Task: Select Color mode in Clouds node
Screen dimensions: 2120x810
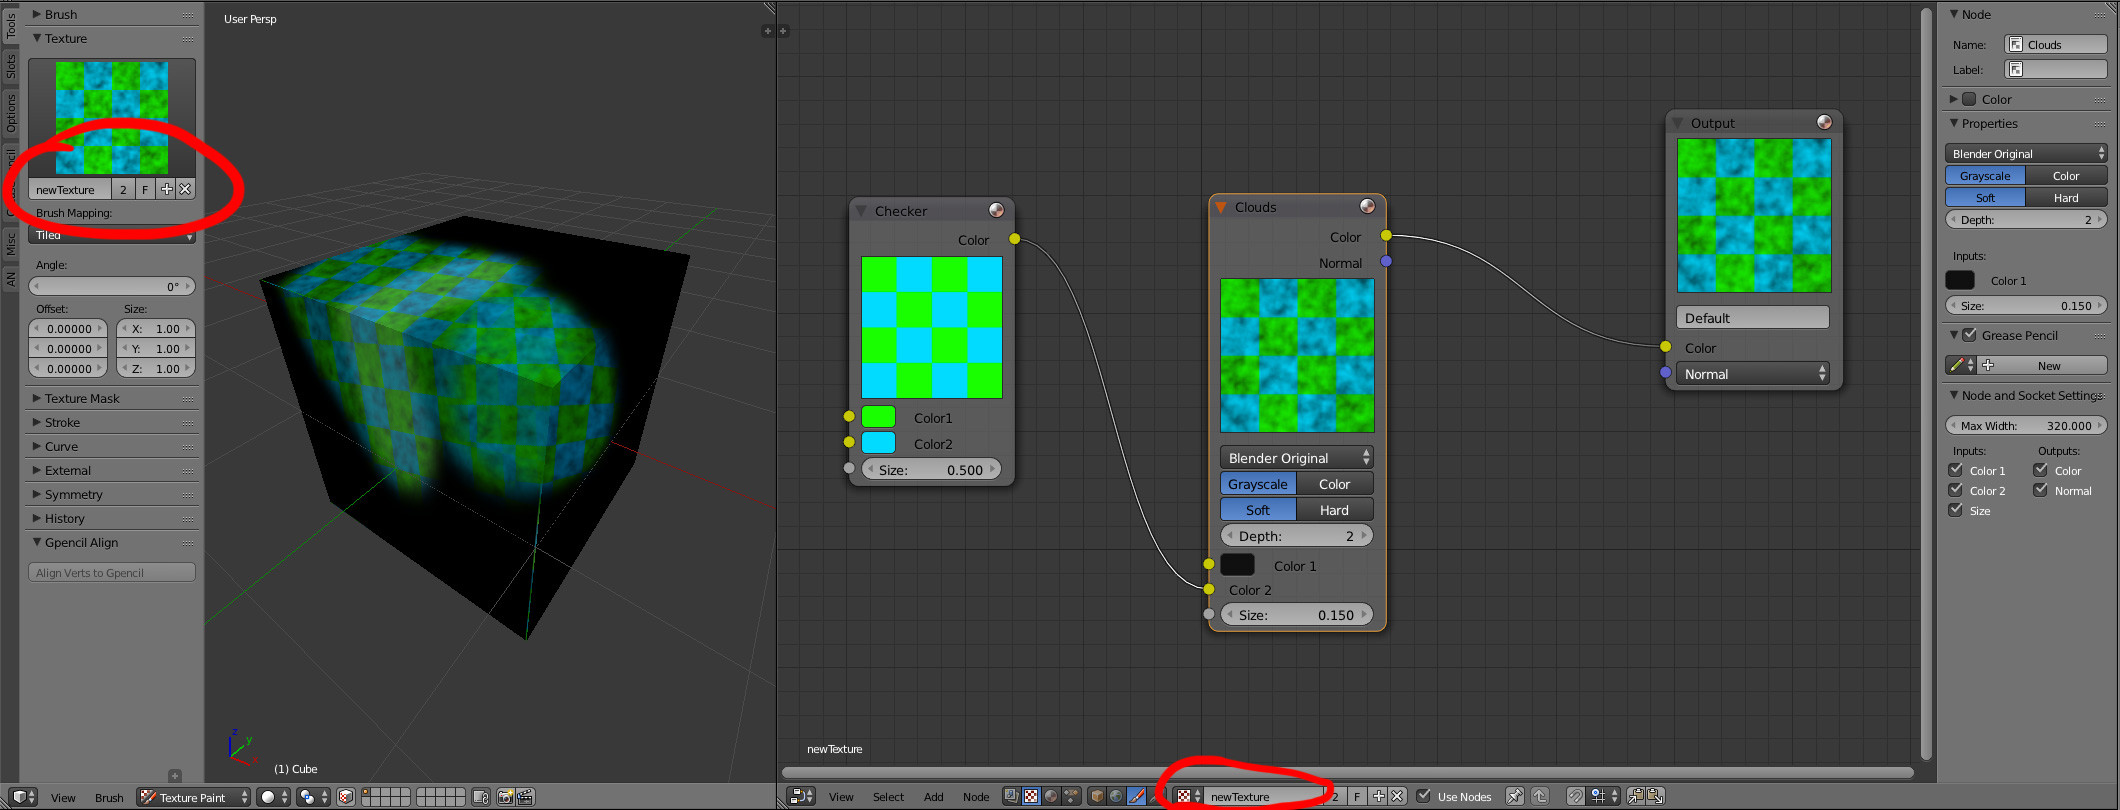Action: click(x=1334, y=483)
